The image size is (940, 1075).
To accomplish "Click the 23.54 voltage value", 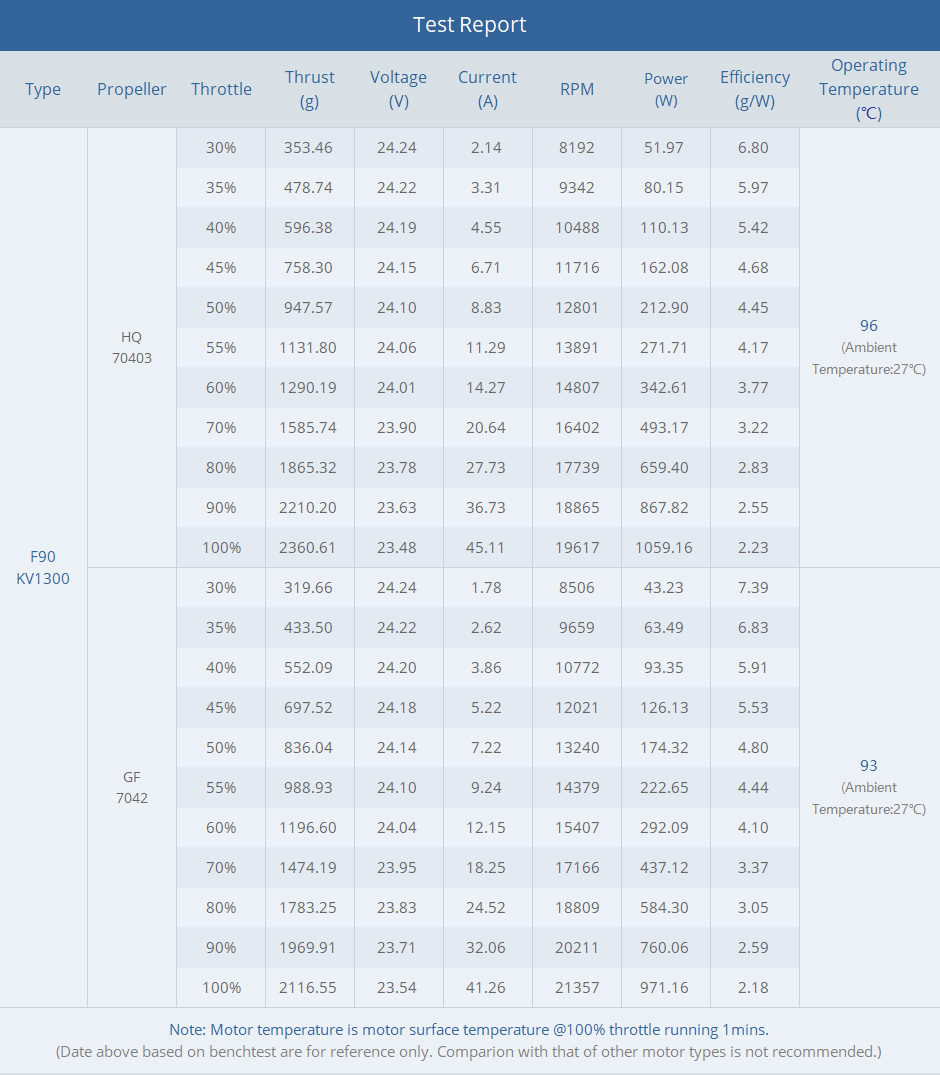I will pyautogui.click(x=397, y=987).
